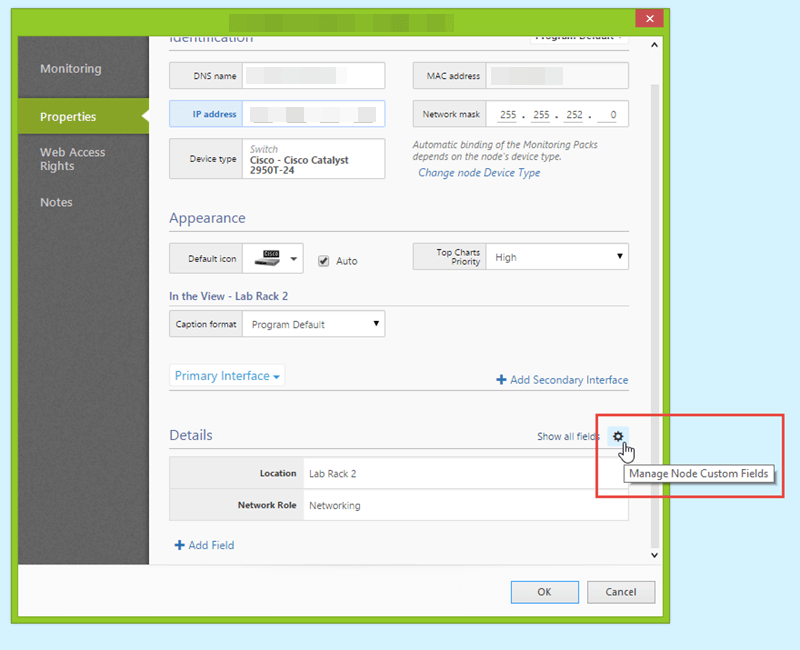Click the Show all fields link

click(x=568, y=436)
